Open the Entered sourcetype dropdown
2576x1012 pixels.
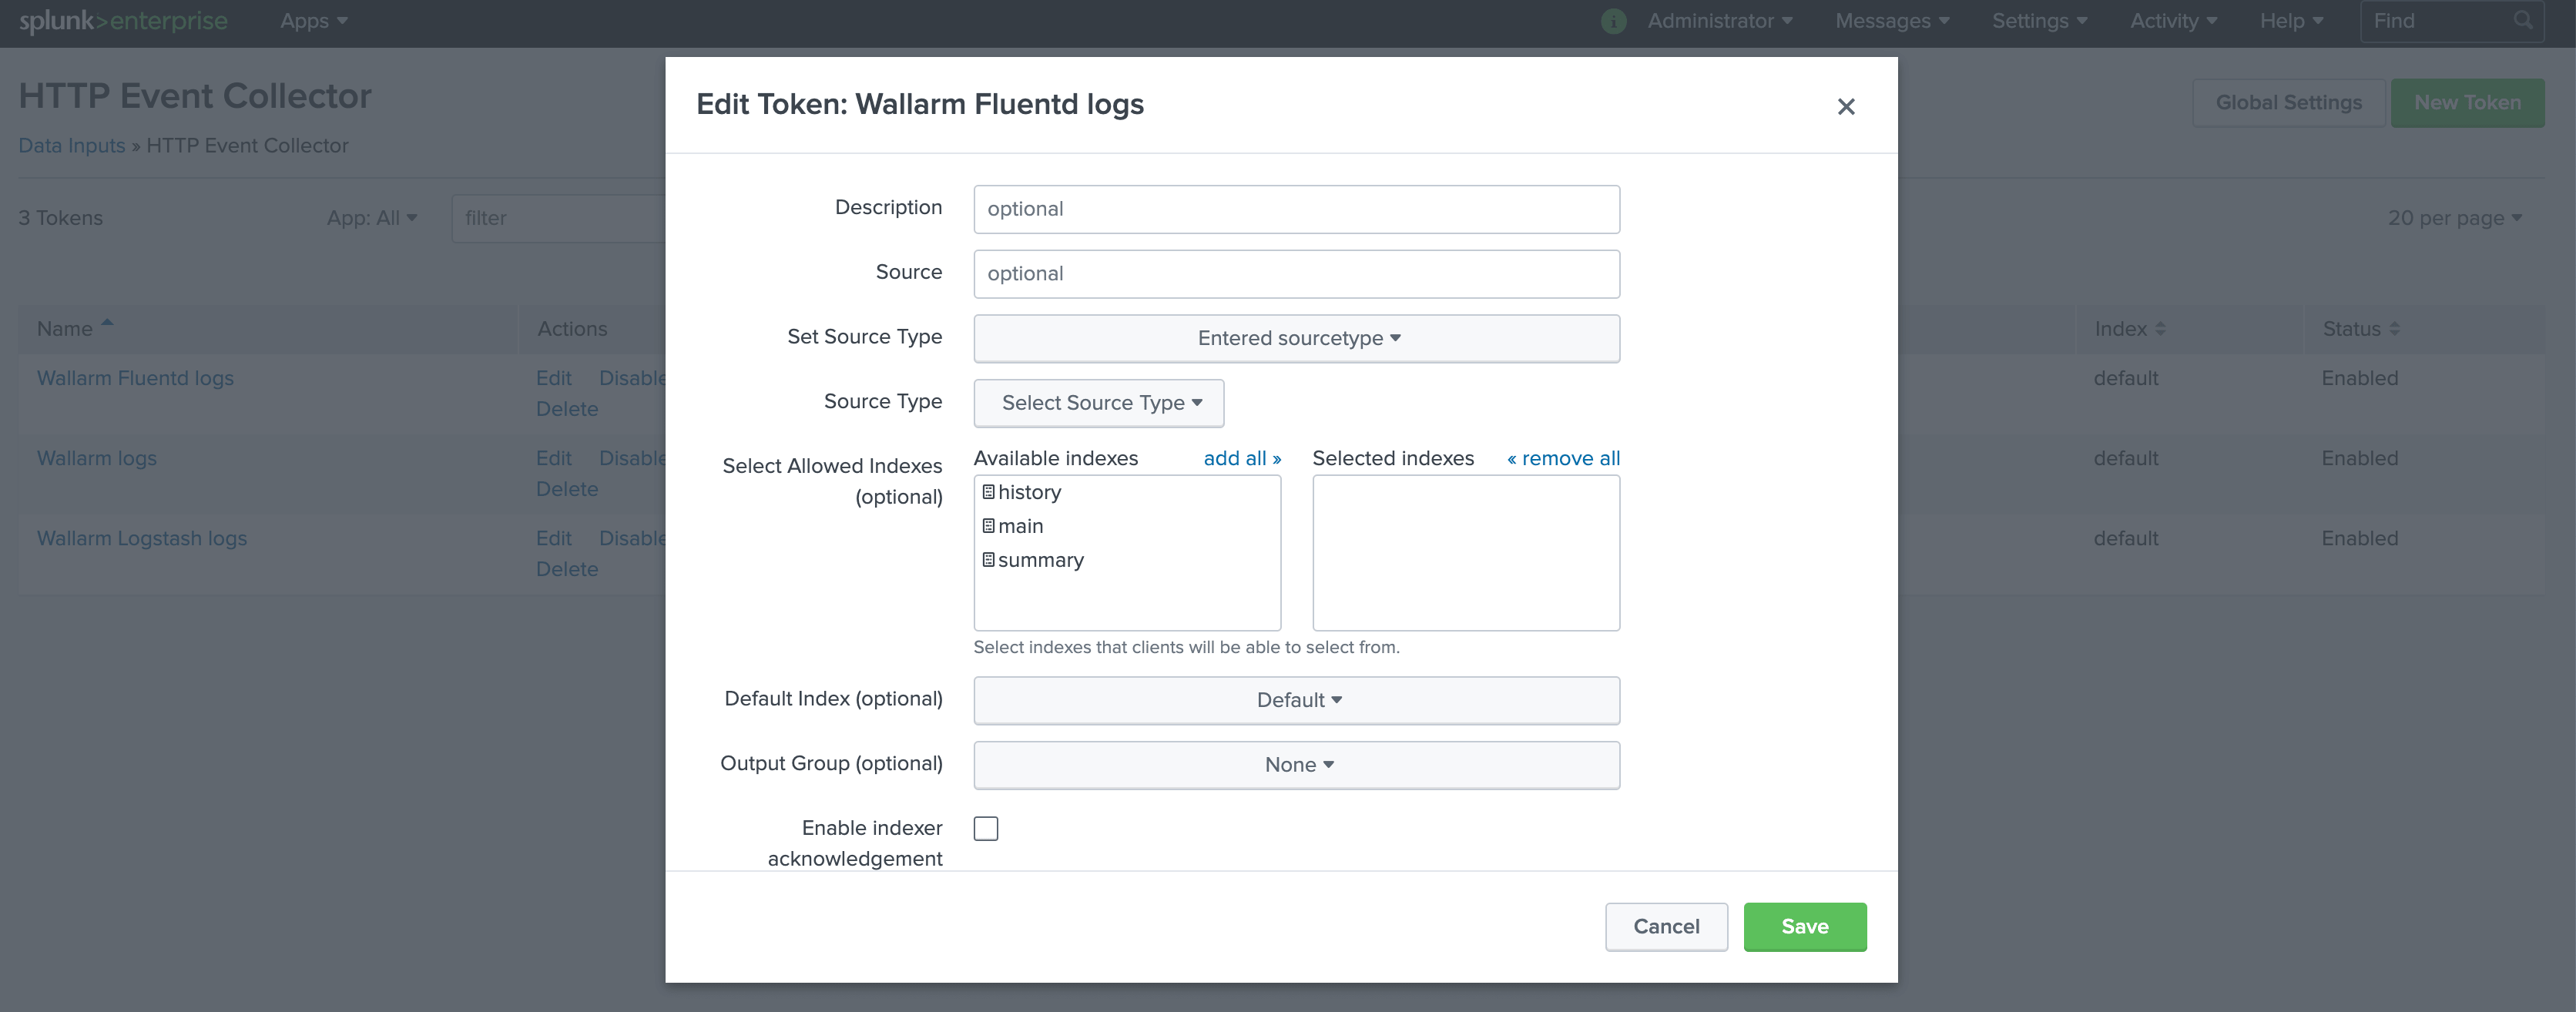1296,338
